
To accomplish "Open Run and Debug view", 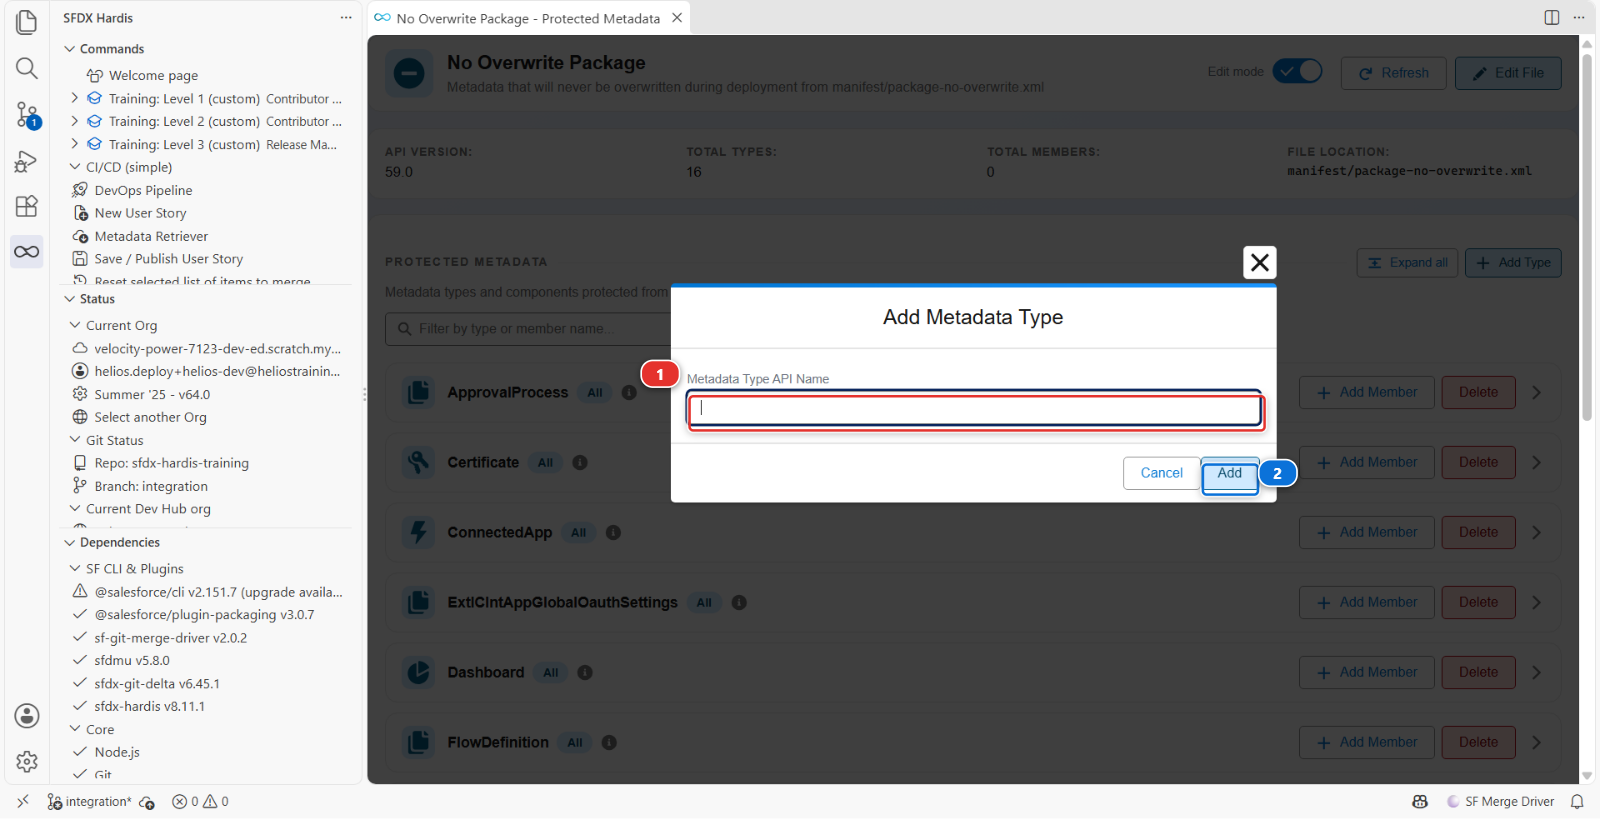I will click(x=27, y=160).
